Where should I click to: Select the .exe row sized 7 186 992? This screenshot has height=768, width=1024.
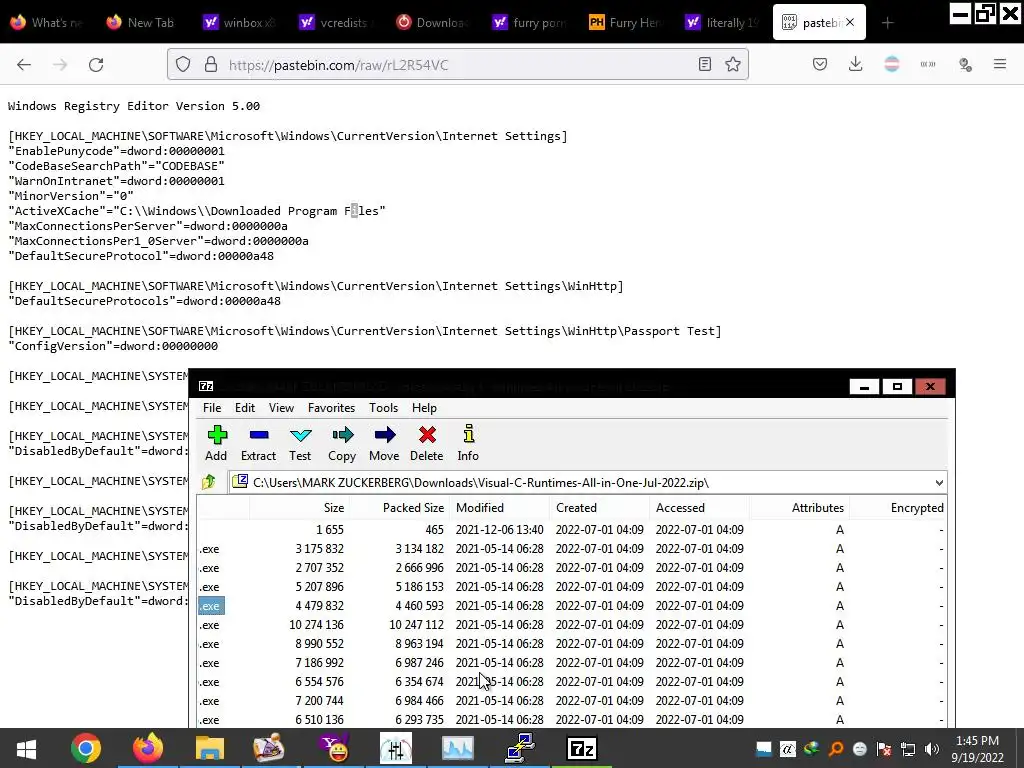pyautogui.click(x=571, y=662)
